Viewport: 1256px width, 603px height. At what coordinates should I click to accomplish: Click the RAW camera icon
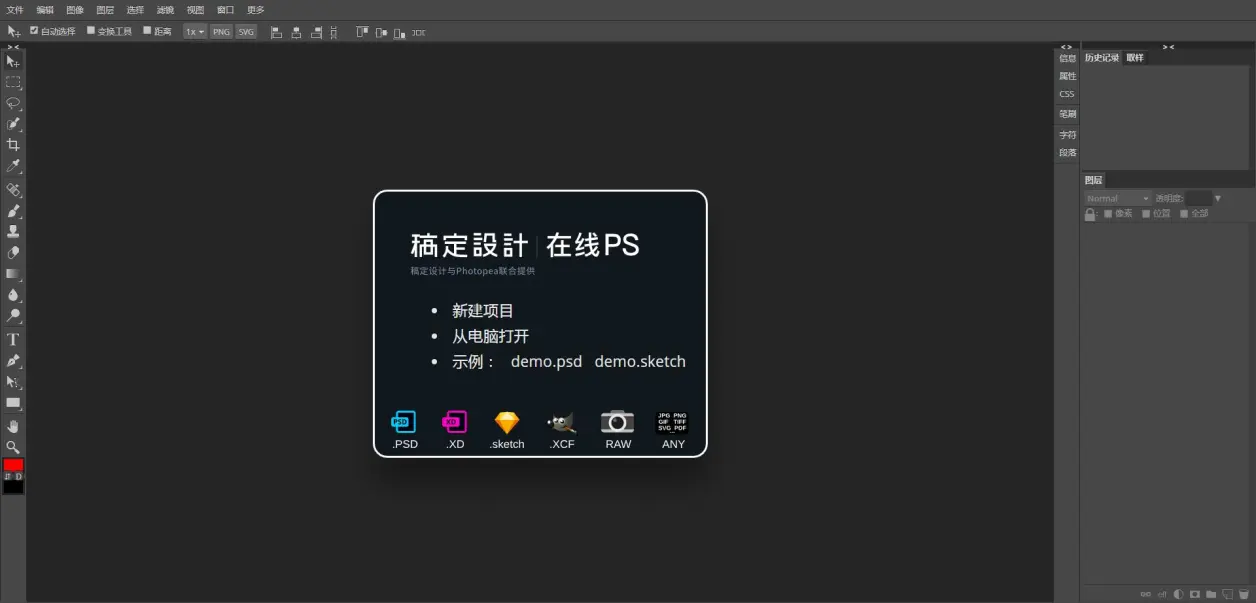pyautogui.click(x=618, y=422)
